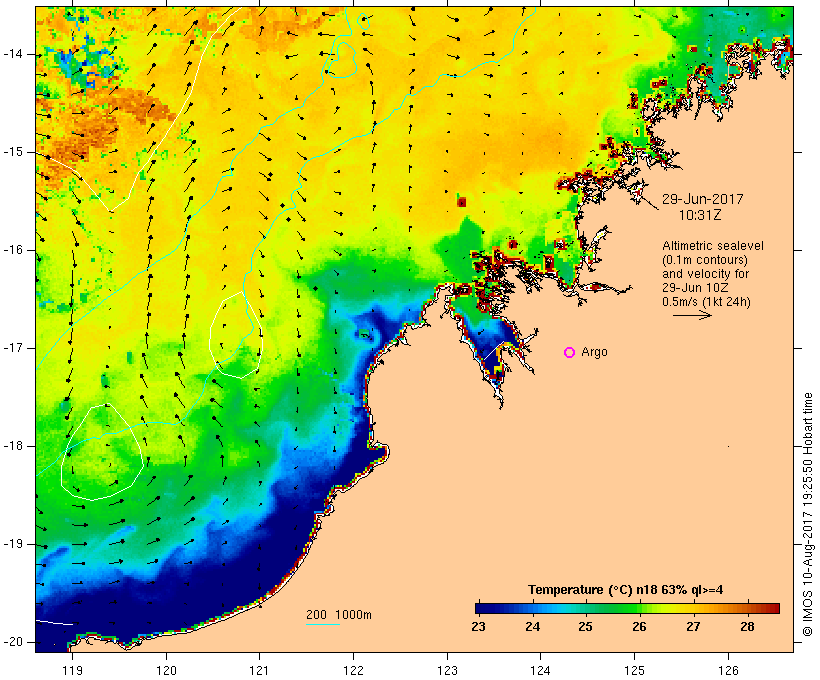
Task: Click latitude axis label '-18'
Action: [x=13, y=446]
